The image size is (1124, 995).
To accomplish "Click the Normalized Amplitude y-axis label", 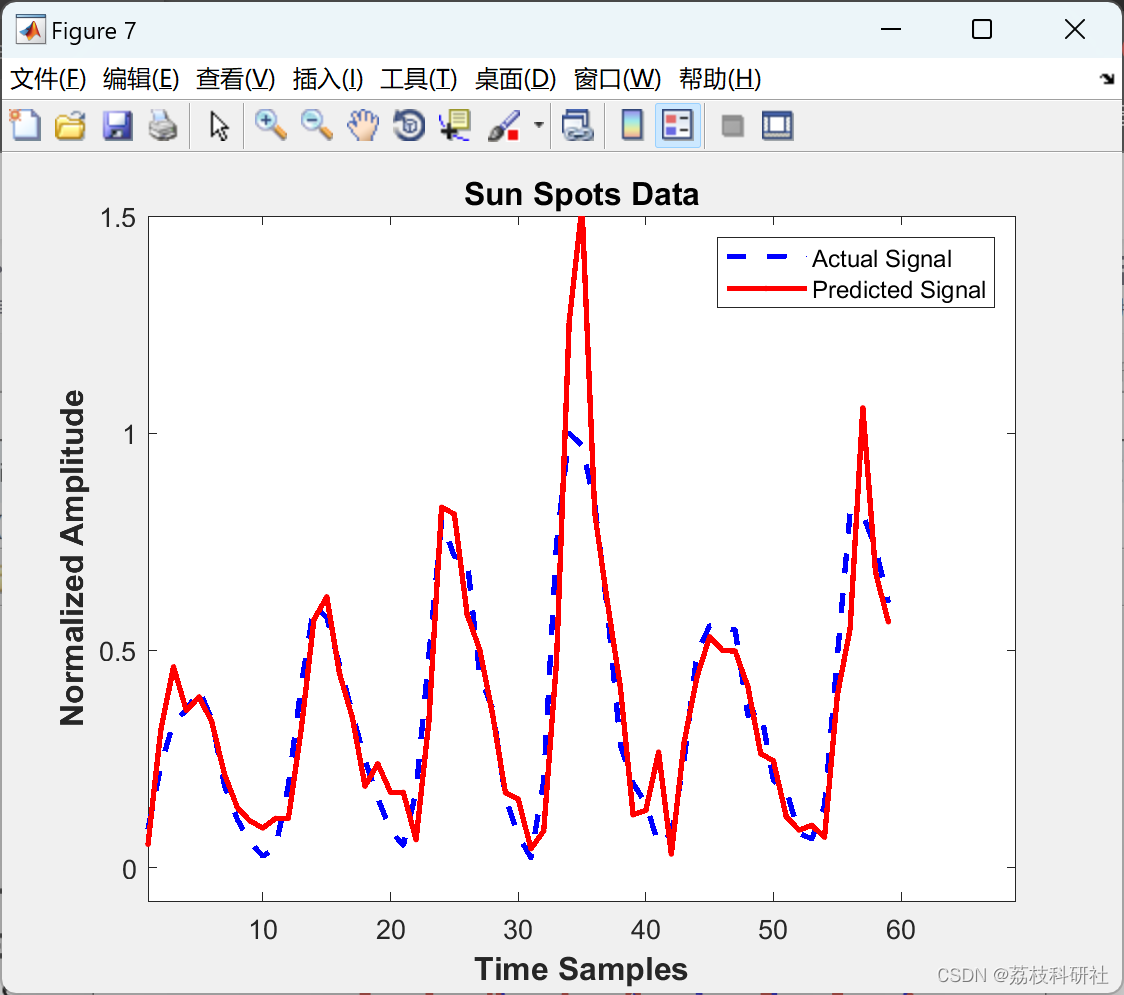I will point(72,558).
